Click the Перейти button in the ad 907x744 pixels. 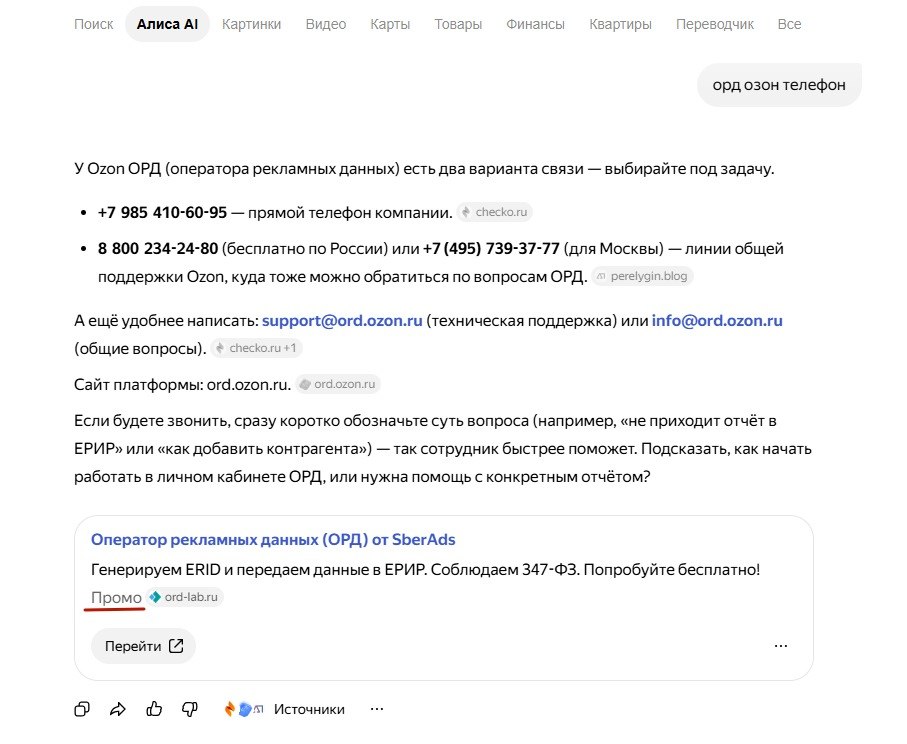point(143,646)
